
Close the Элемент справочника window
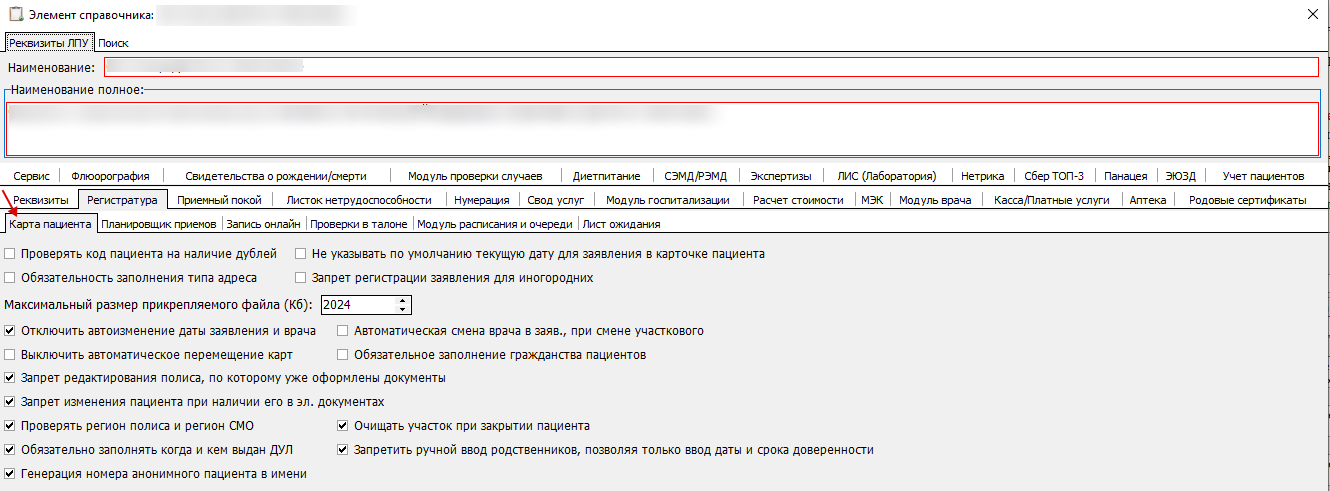pyautogui.click(x=1312, y=14)
